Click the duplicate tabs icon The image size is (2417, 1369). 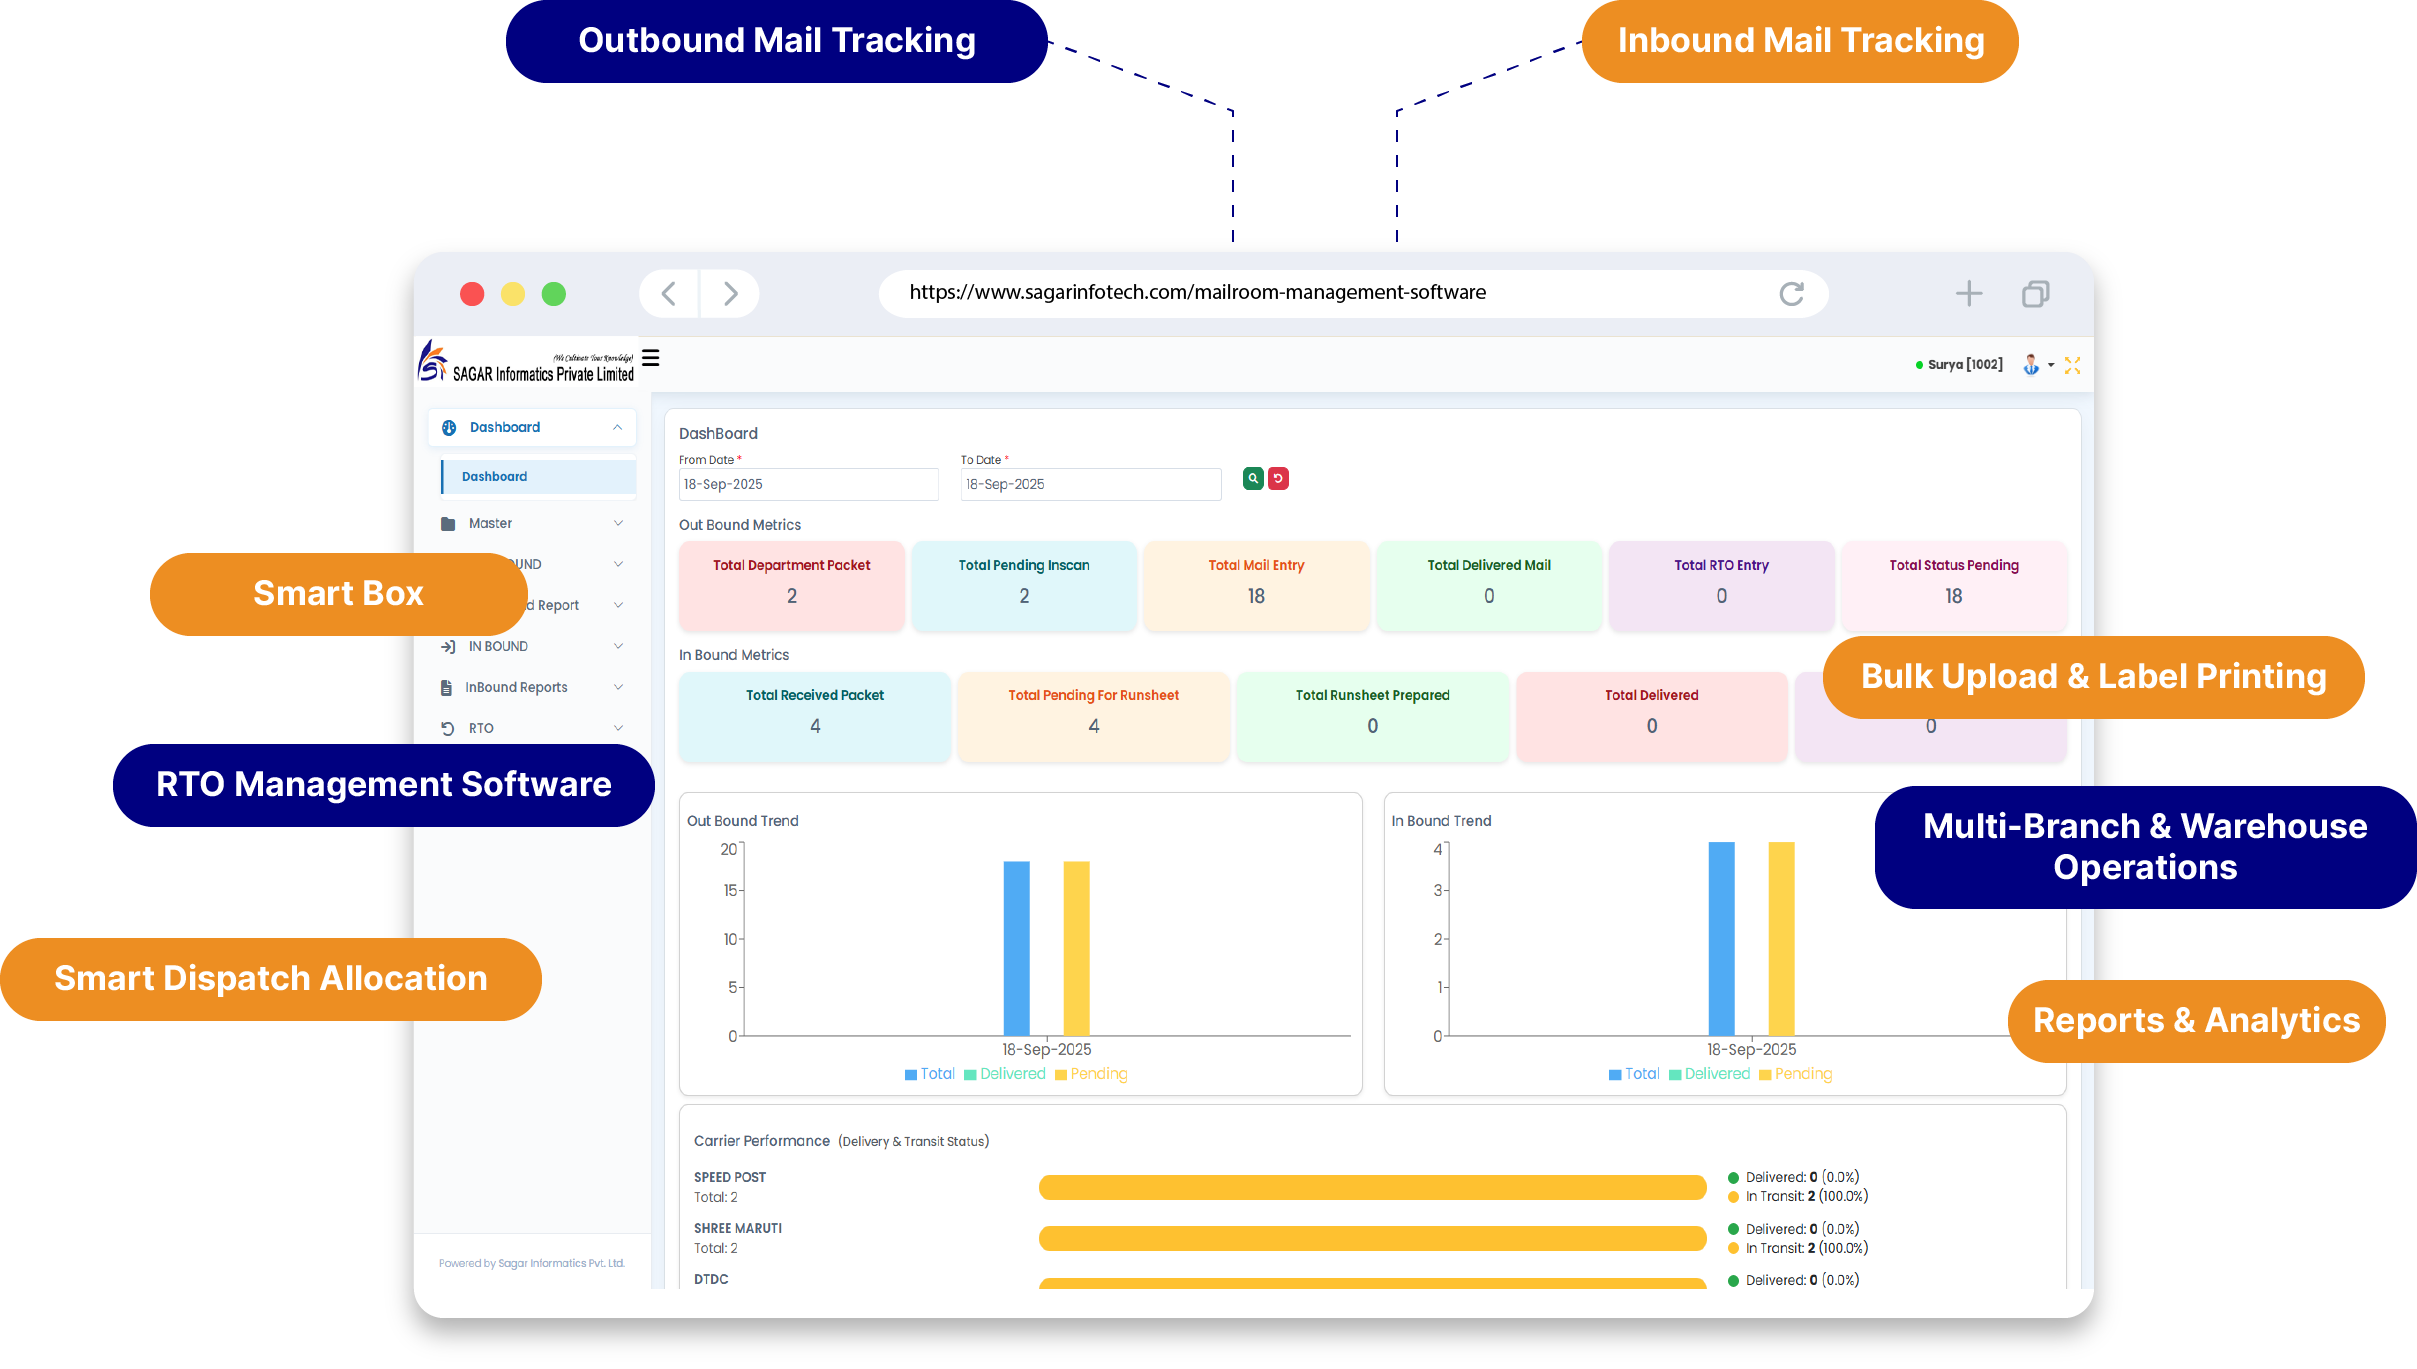(x=2035, y=294)
